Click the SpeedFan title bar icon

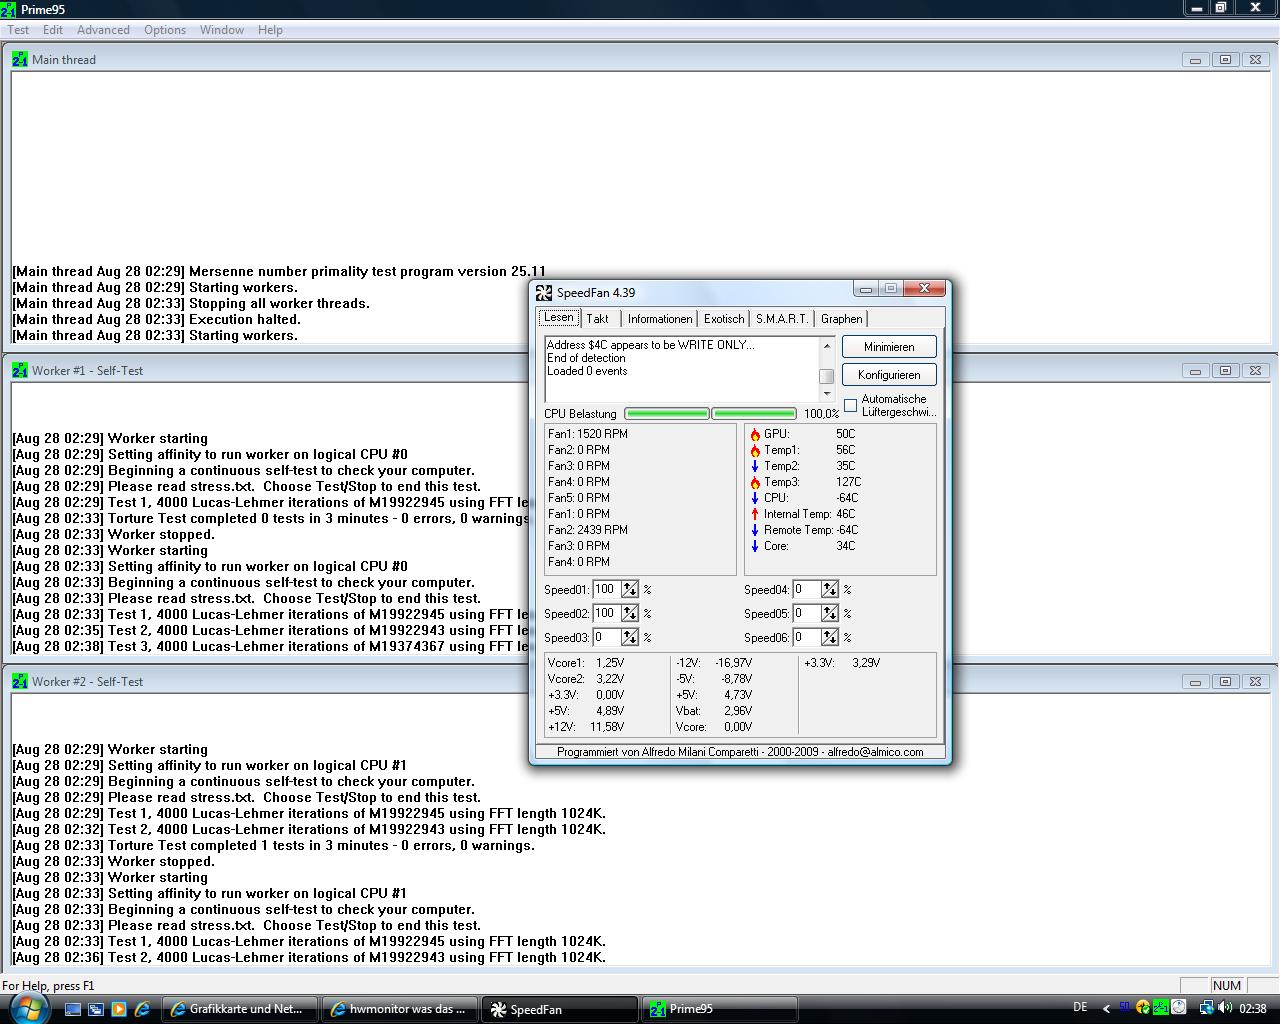[x=544, y=293]
